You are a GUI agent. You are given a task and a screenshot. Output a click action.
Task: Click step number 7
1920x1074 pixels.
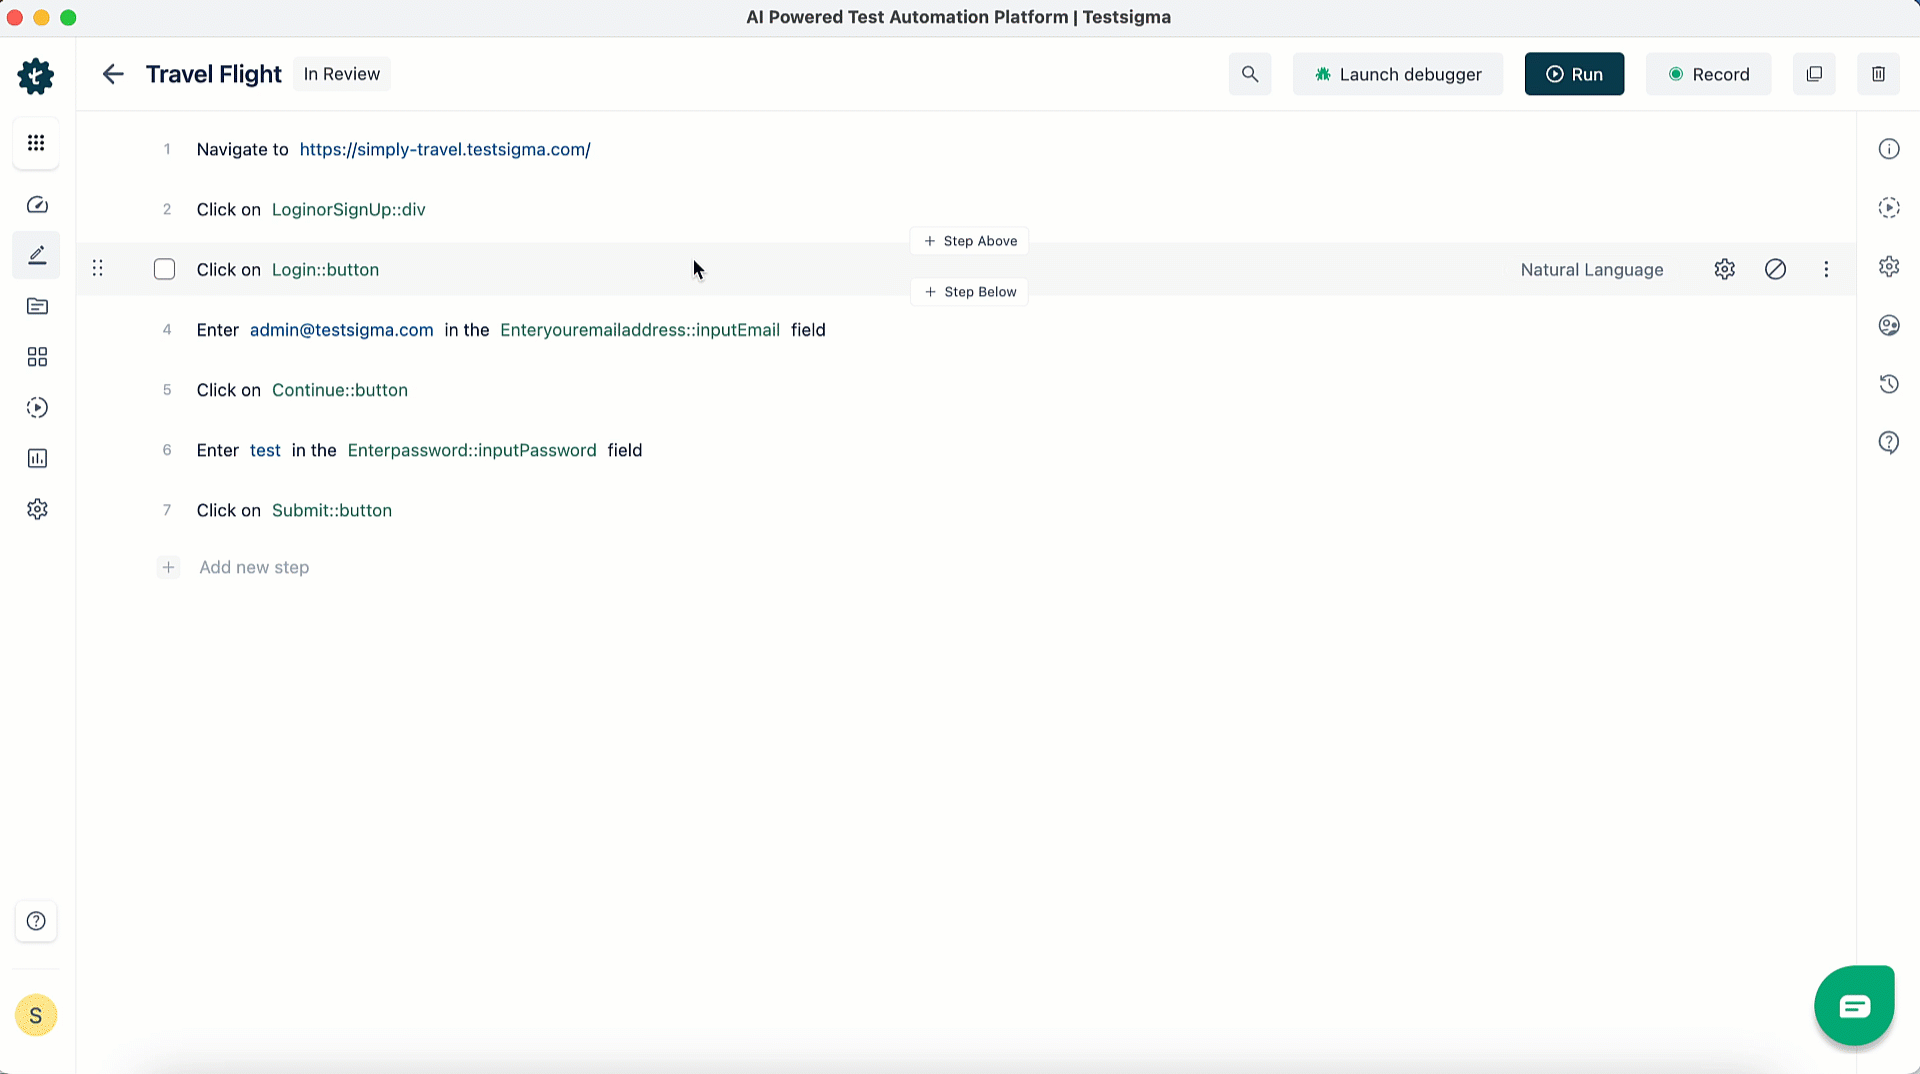[167, 510]
